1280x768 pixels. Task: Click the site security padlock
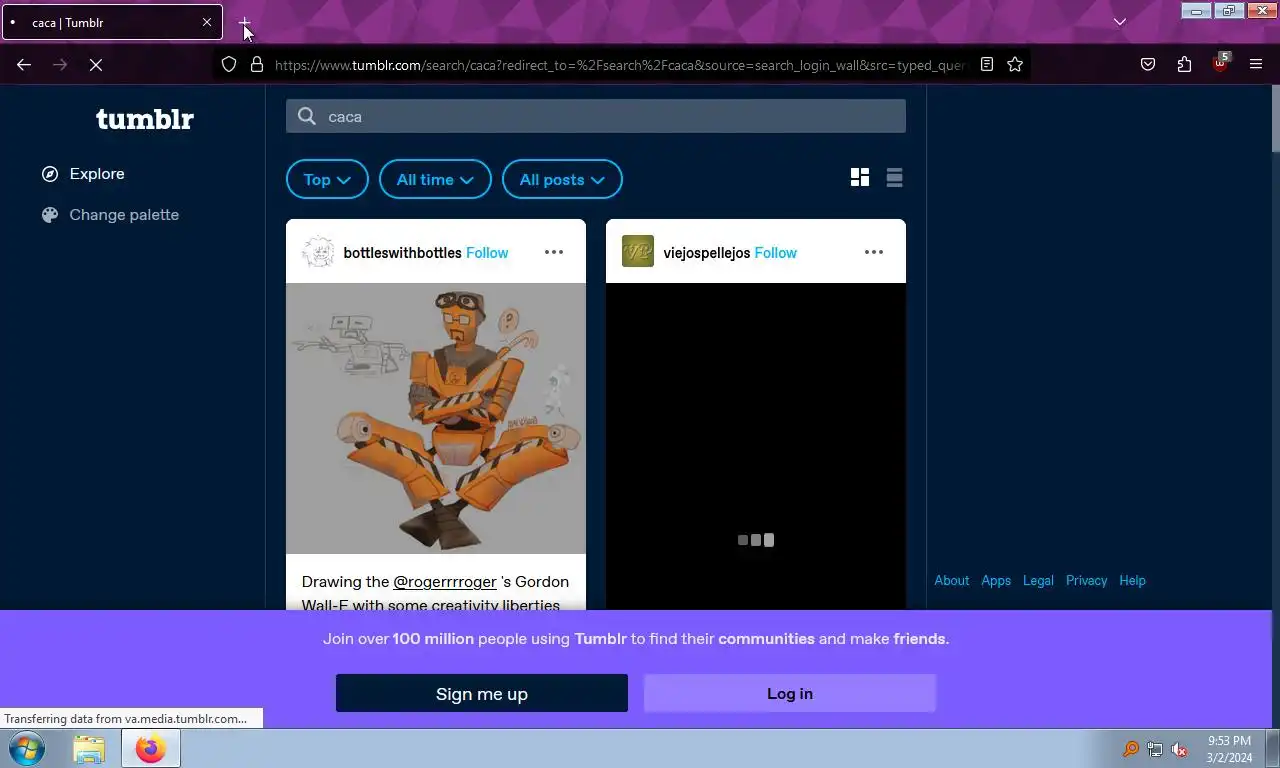click(x=257, y=64)
